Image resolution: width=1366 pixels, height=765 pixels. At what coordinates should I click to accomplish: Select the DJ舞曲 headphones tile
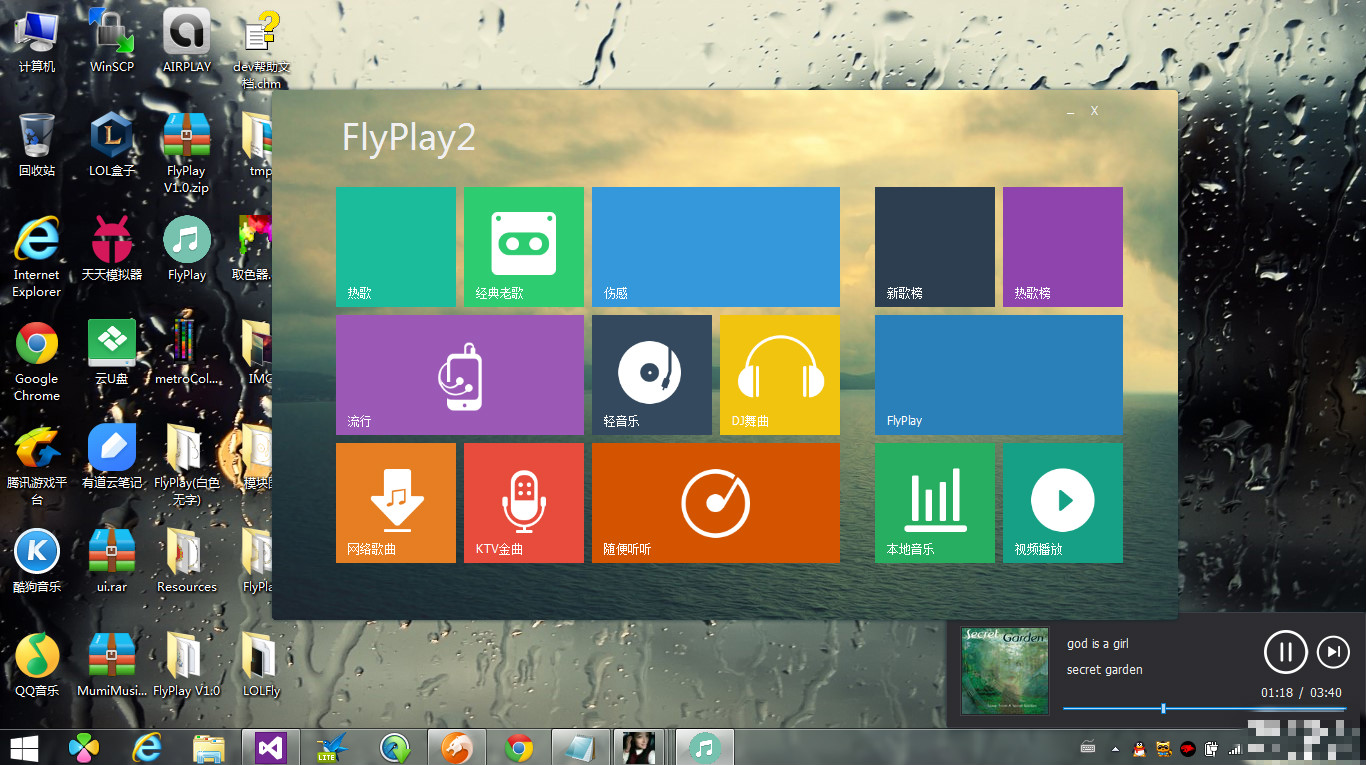[x=779, y=375]
